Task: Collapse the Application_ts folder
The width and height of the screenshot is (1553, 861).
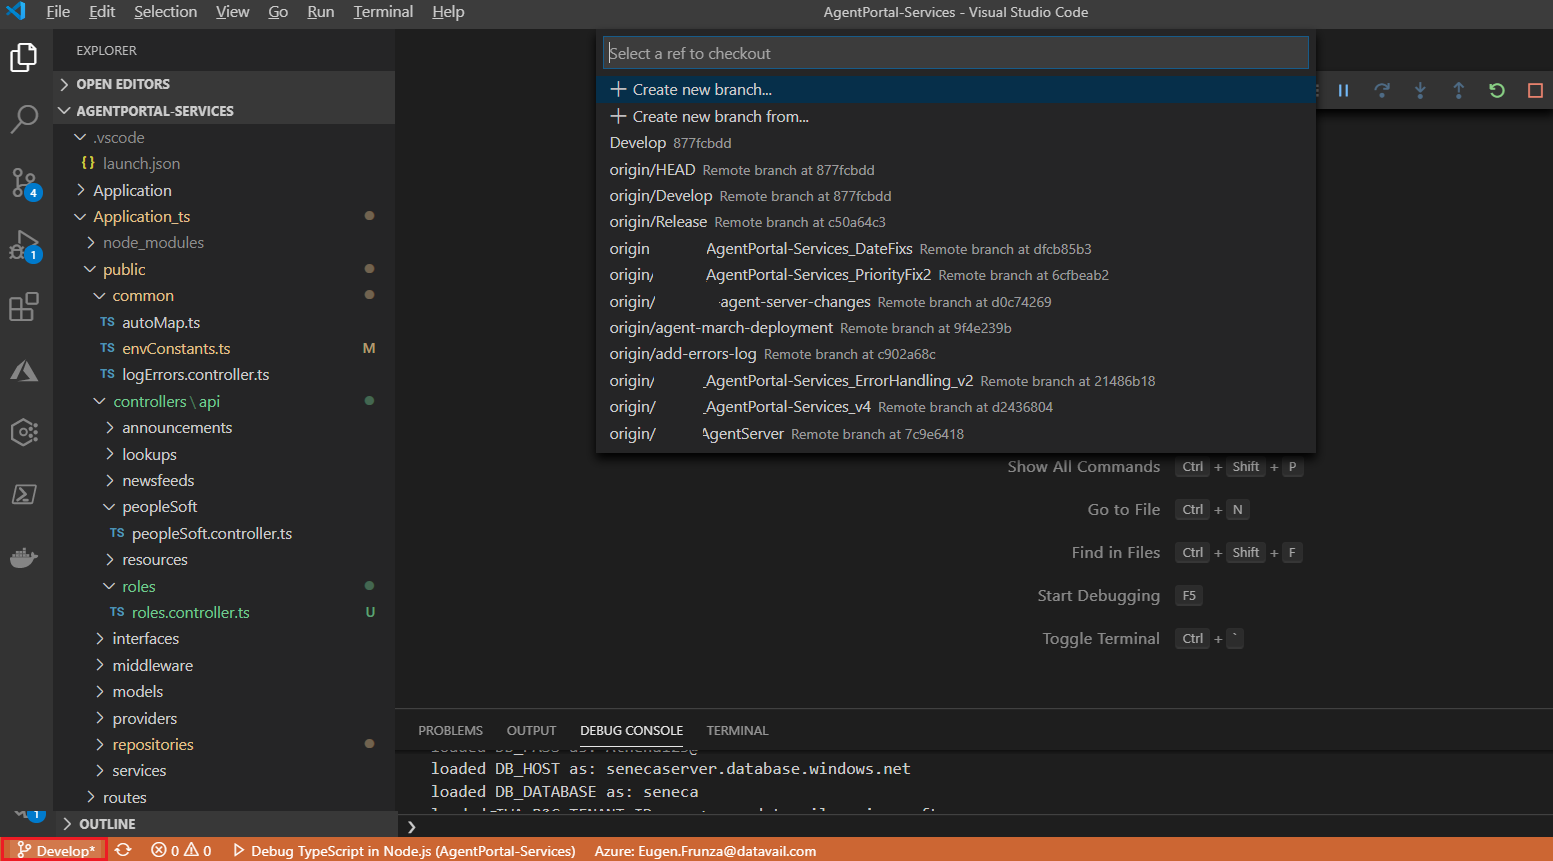Action: point(224,216)
